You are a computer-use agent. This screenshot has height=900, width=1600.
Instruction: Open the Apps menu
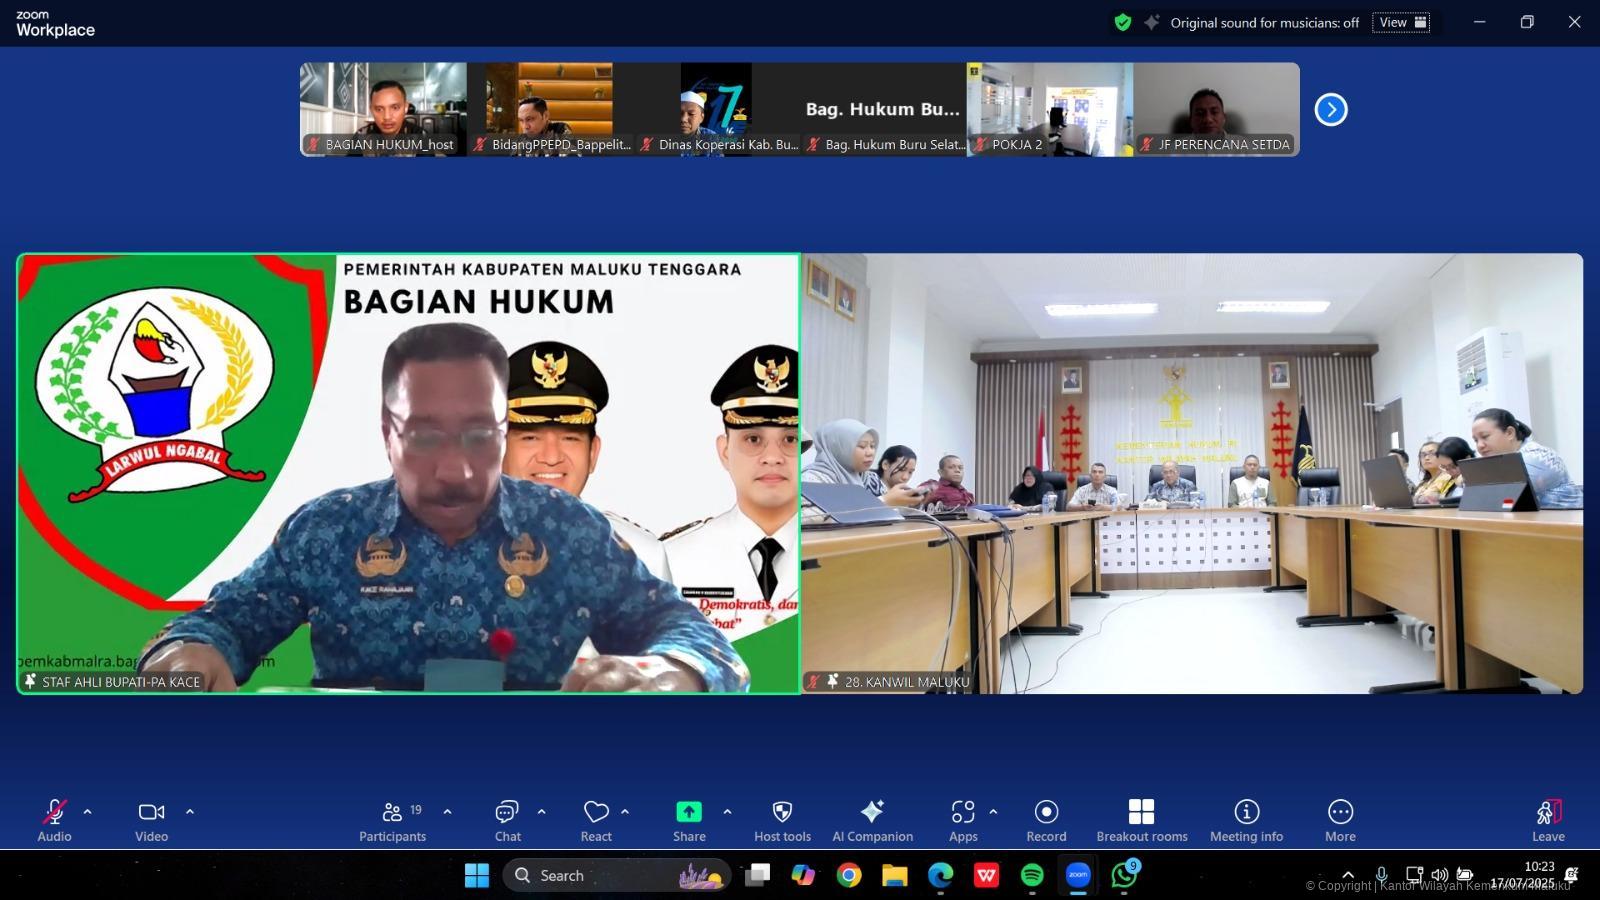(x=963, y=820)
